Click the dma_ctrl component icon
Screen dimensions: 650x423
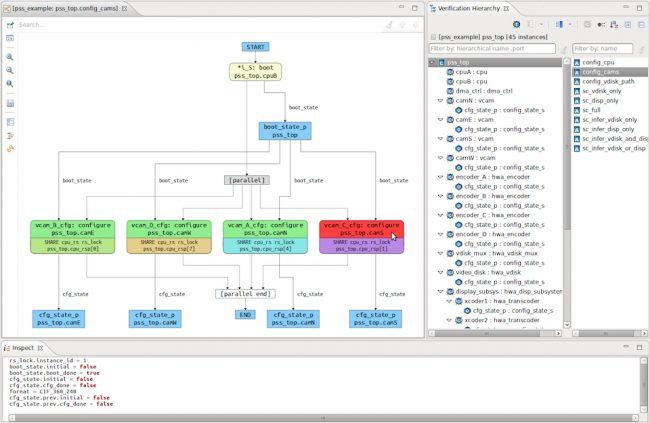point(450,91)
